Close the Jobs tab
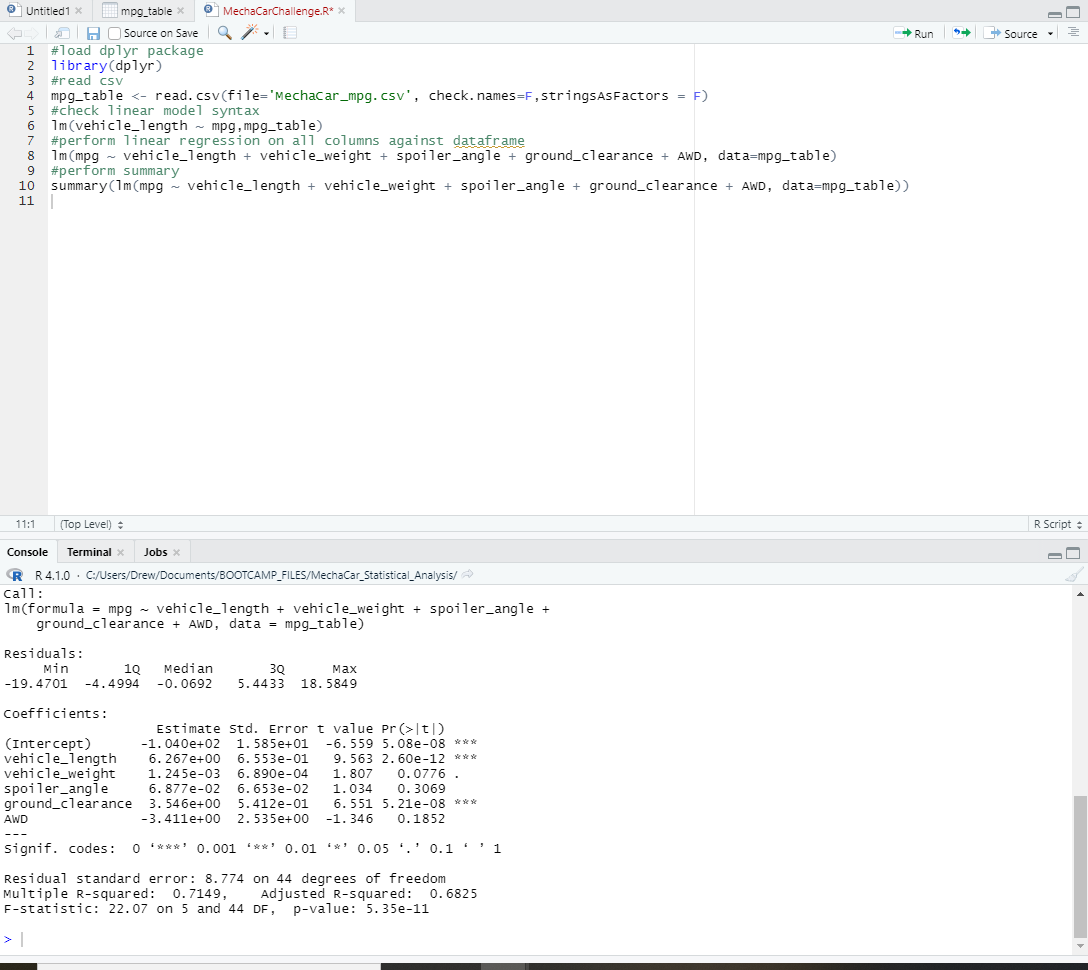Viewport: 1088px width, 970px height. pos(176,552)
